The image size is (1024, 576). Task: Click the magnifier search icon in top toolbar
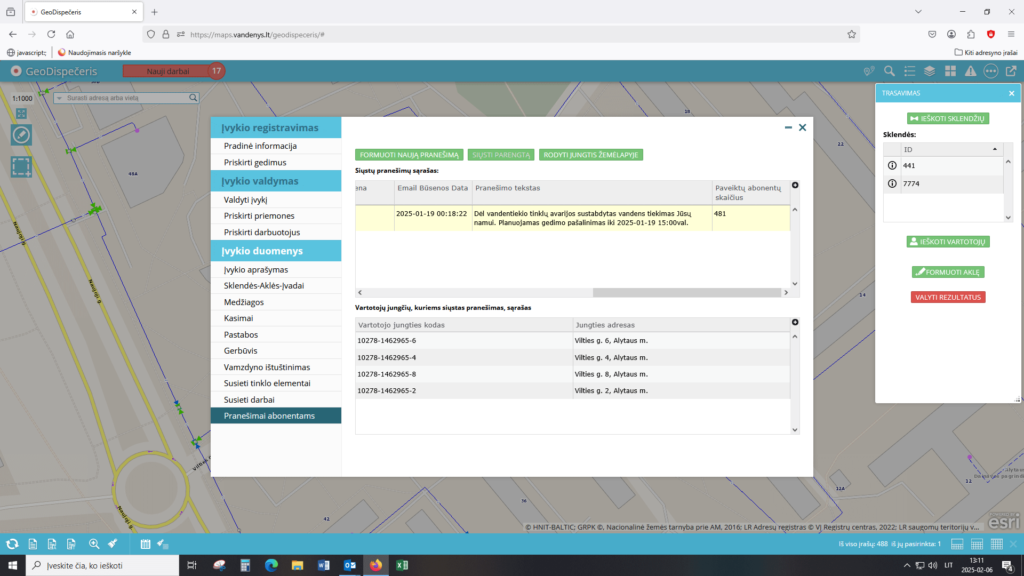click(888, 71)
